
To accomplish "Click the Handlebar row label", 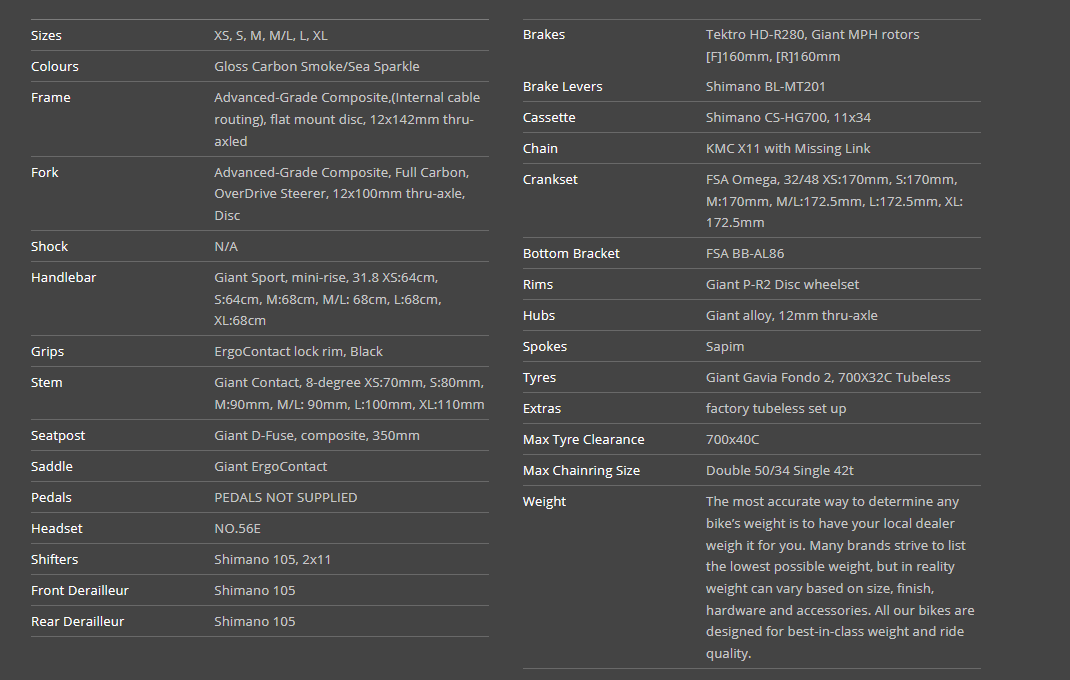I will coord(63,277).
